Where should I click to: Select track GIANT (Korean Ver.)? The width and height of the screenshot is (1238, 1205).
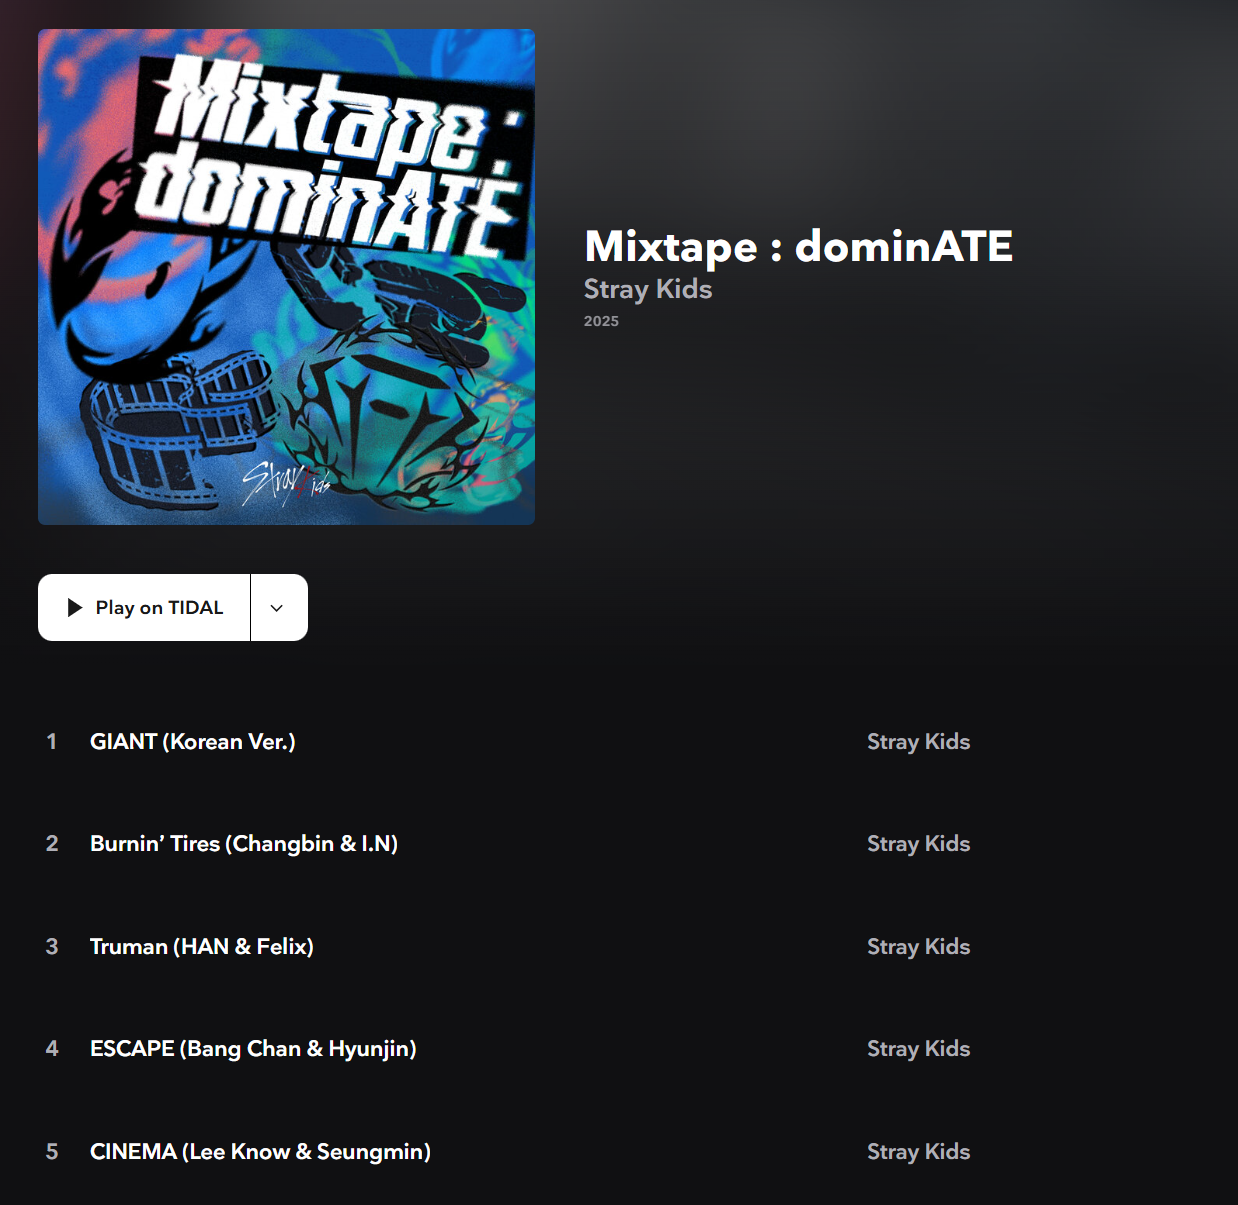(x=193, y=742)
